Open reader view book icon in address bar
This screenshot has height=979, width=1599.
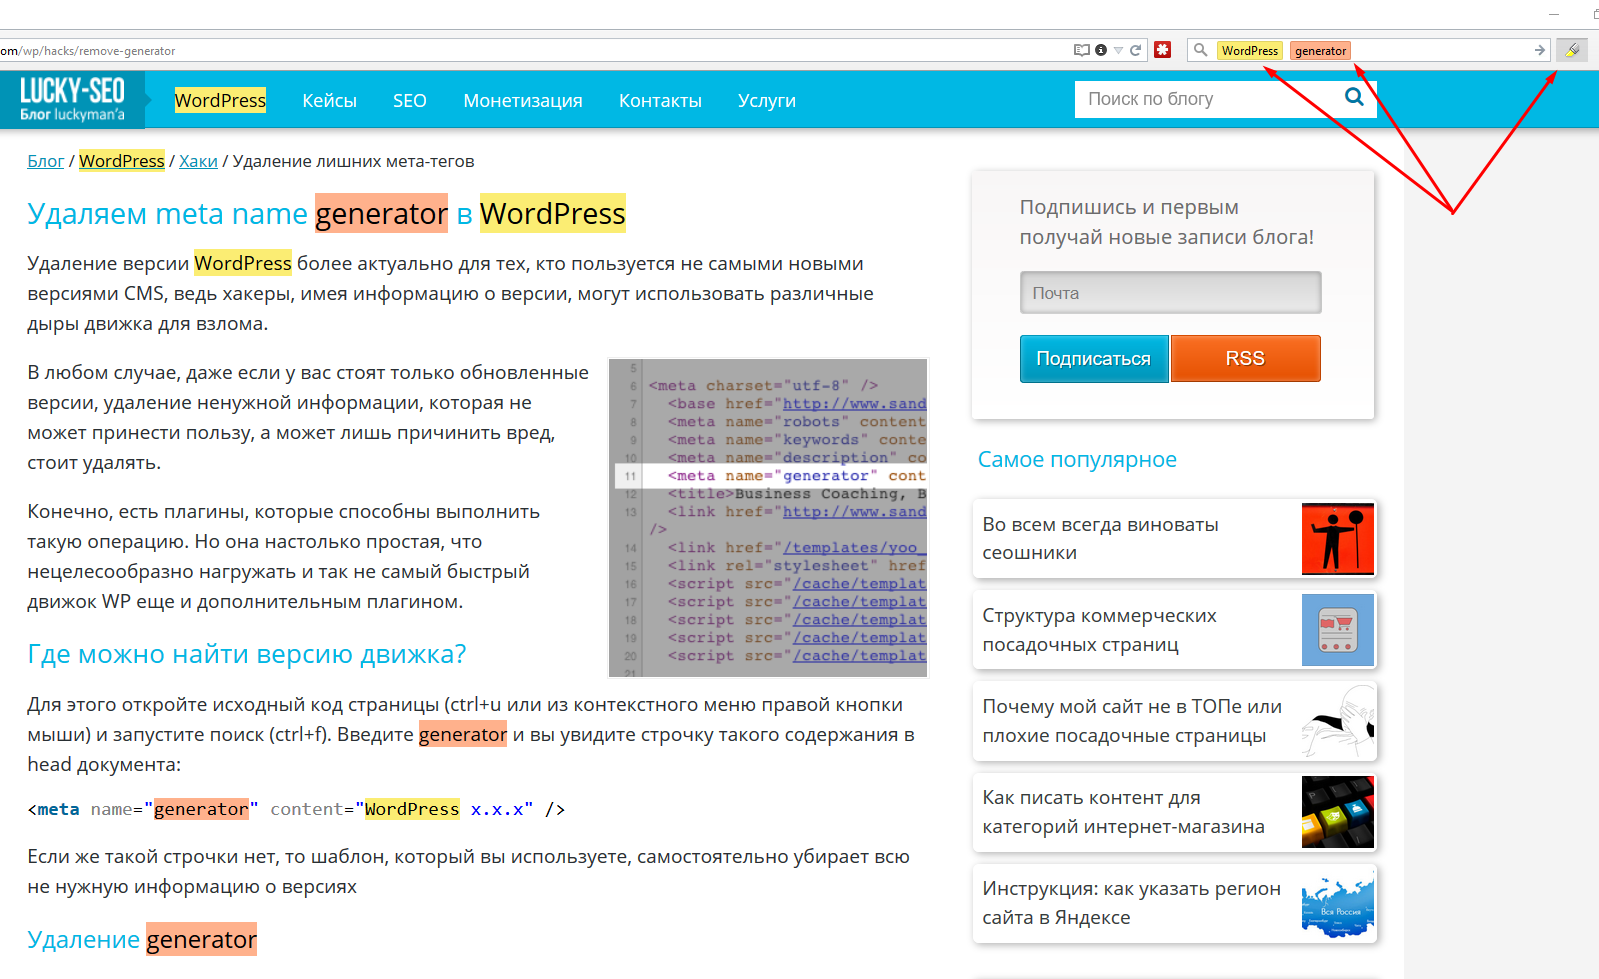click(1081, 50)
